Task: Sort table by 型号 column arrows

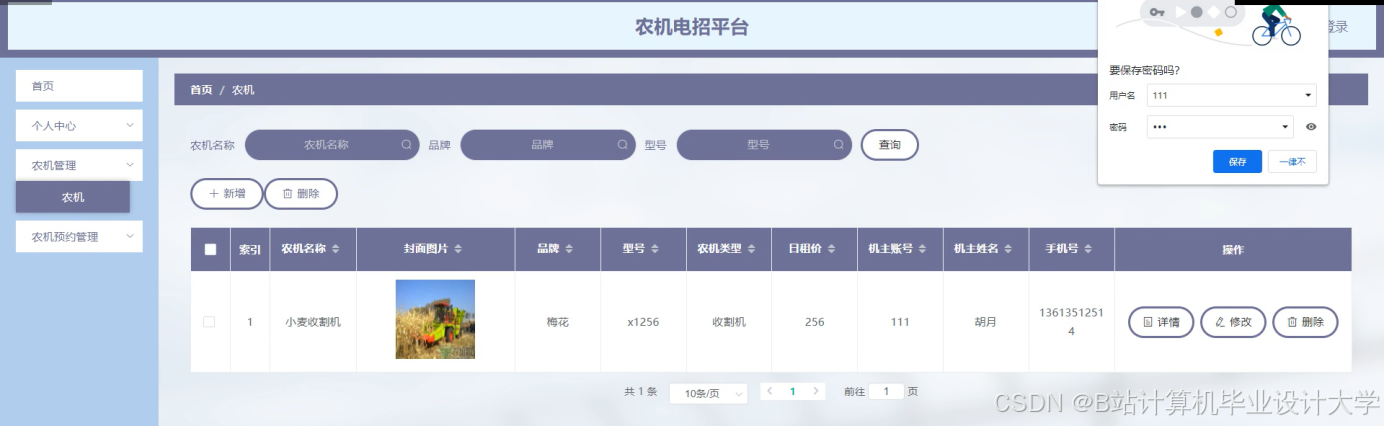Action: [655, 249]
